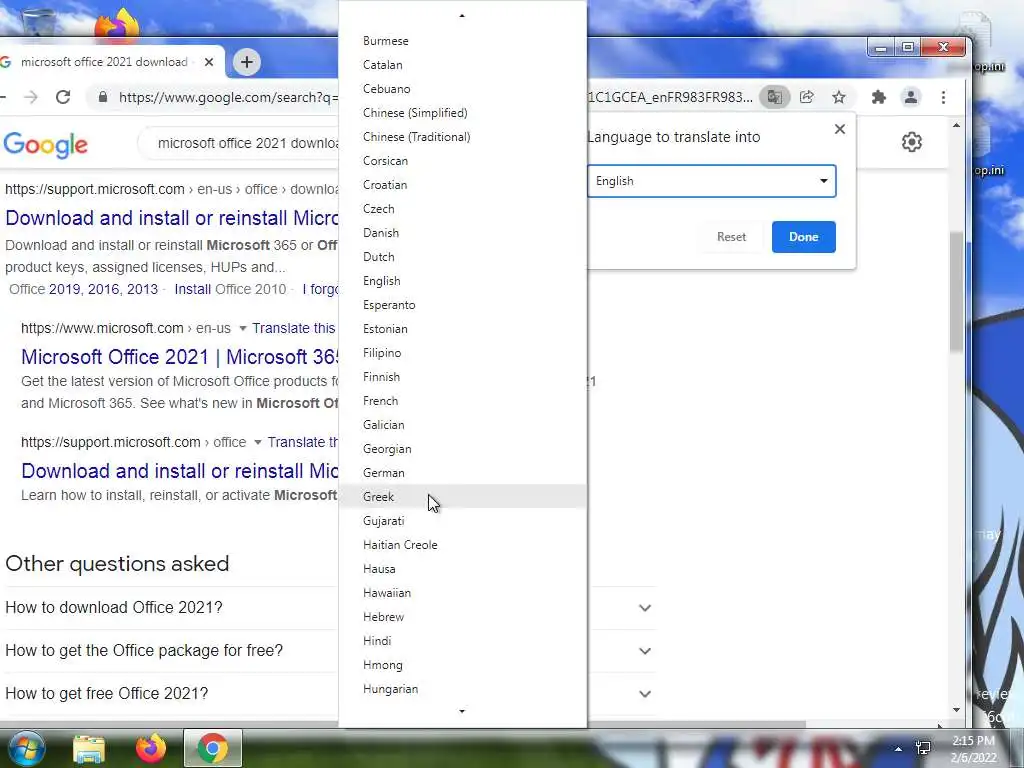
Task: Open Chrome's three-dot menu
Action: tap(943, 97)
